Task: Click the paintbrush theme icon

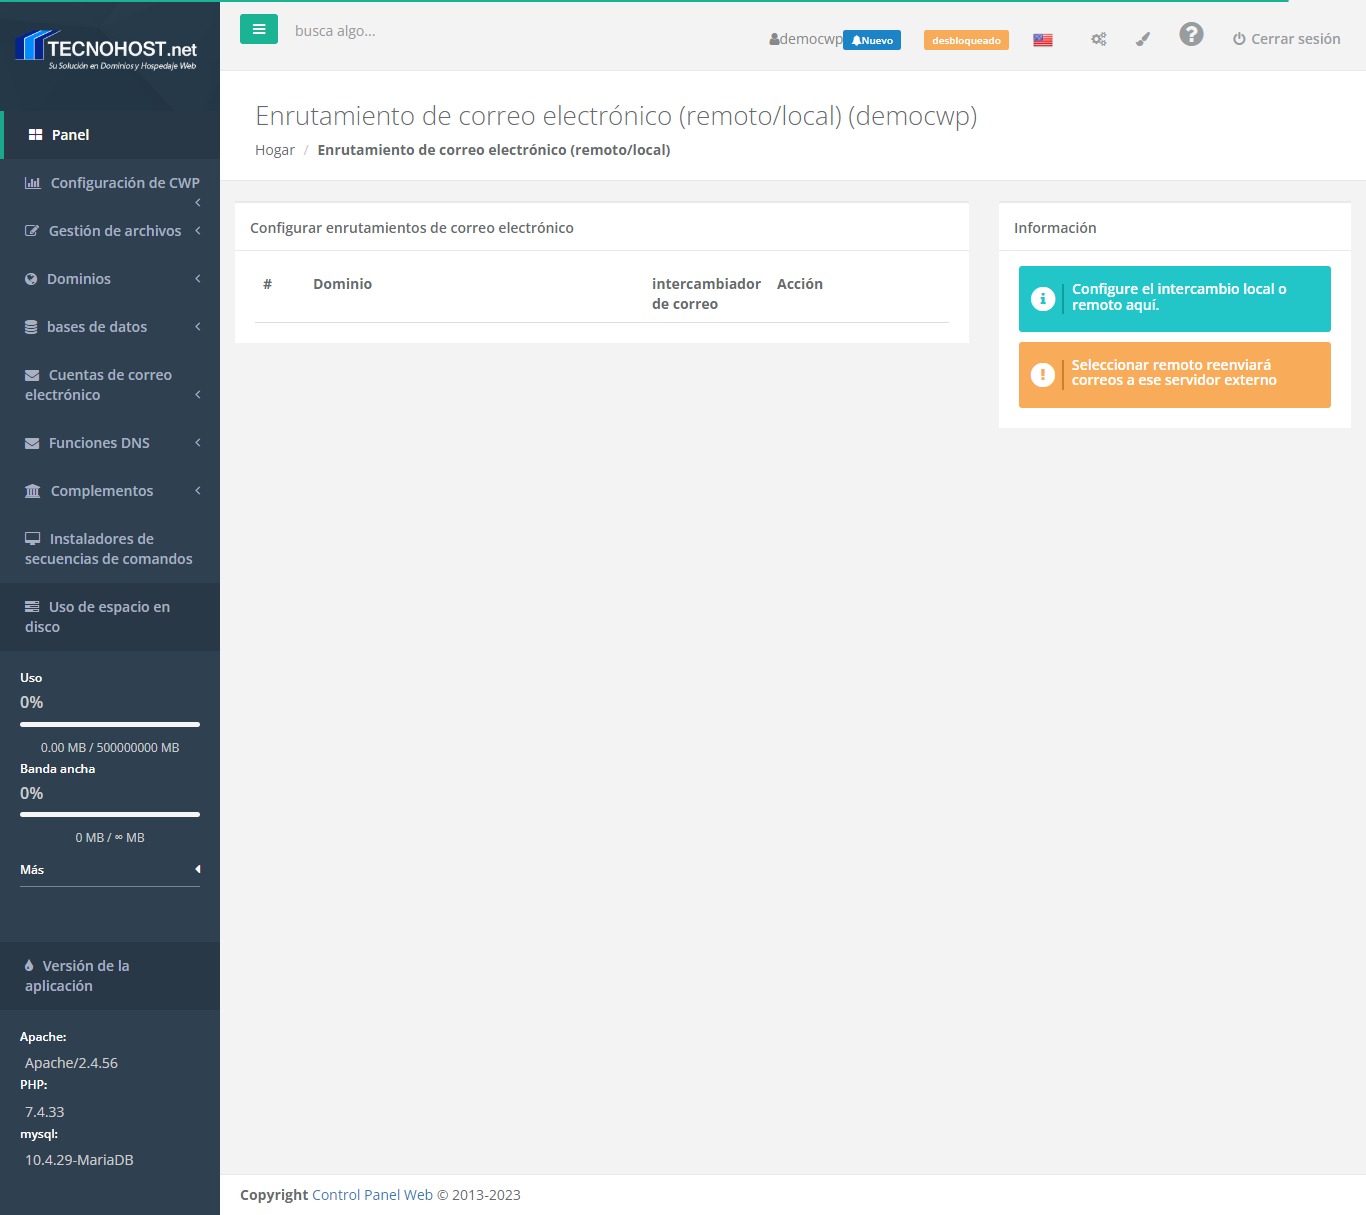Action: (1143, 39)
